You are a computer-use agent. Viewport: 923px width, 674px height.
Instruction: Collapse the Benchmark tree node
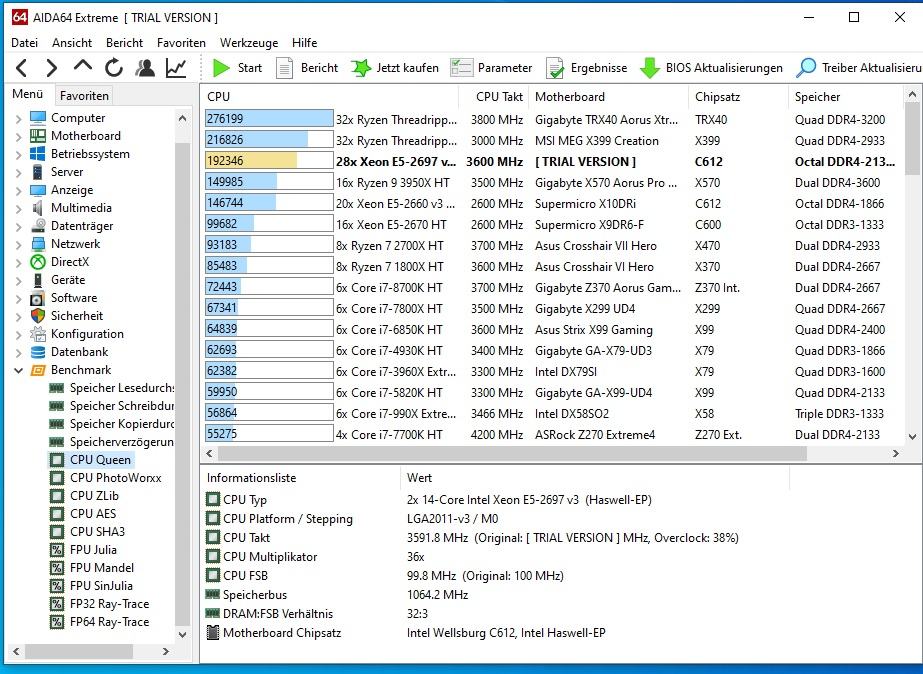[x=18, y=370]
